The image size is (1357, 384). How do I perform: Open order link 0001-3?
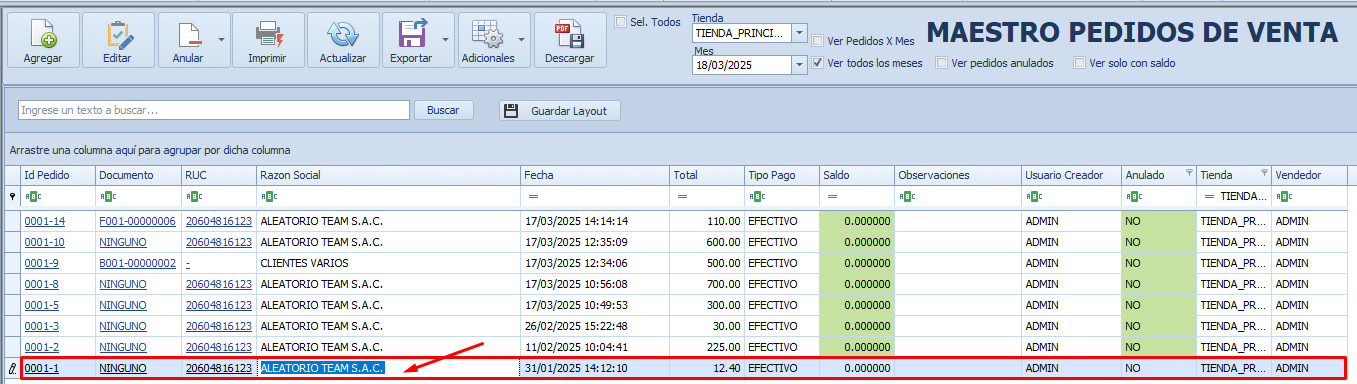coord(42,326)
